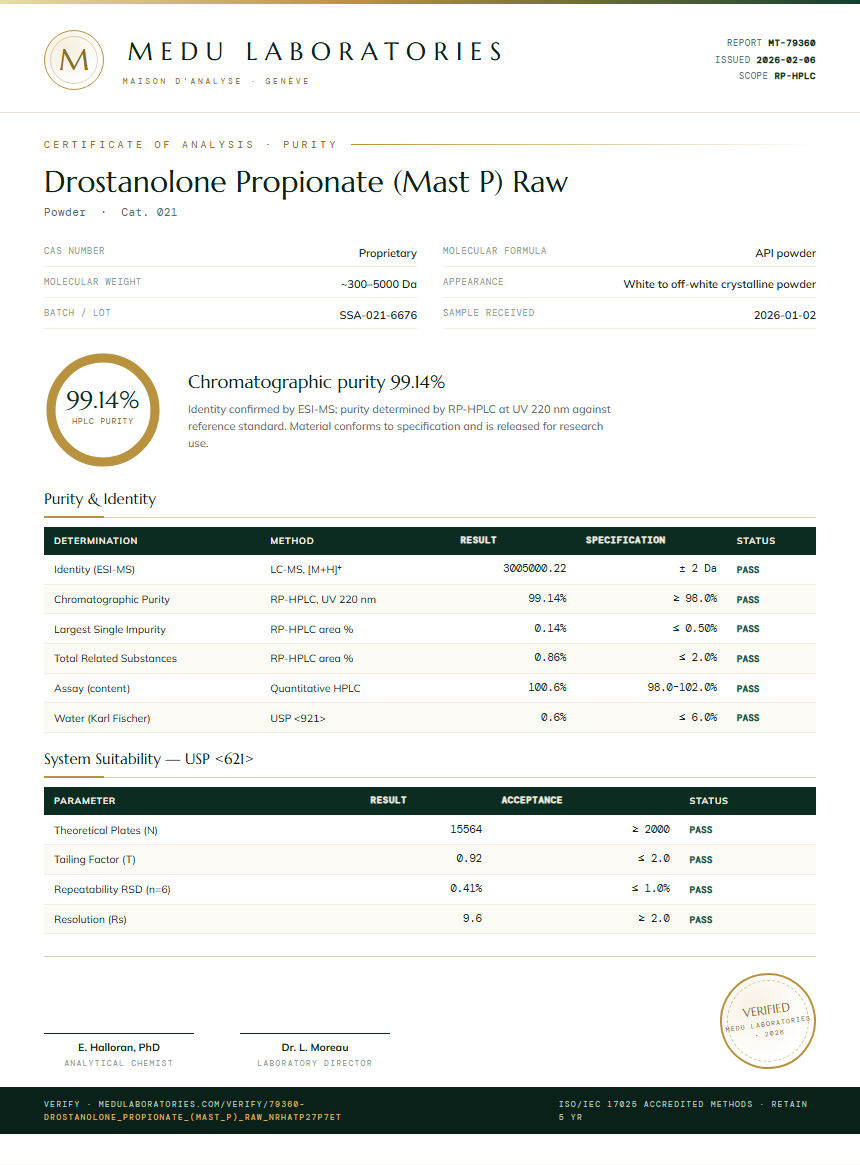This screenshot has height=1165, width=860.
Task: Select the USP <921> method cell
Action: coord(297,718)
